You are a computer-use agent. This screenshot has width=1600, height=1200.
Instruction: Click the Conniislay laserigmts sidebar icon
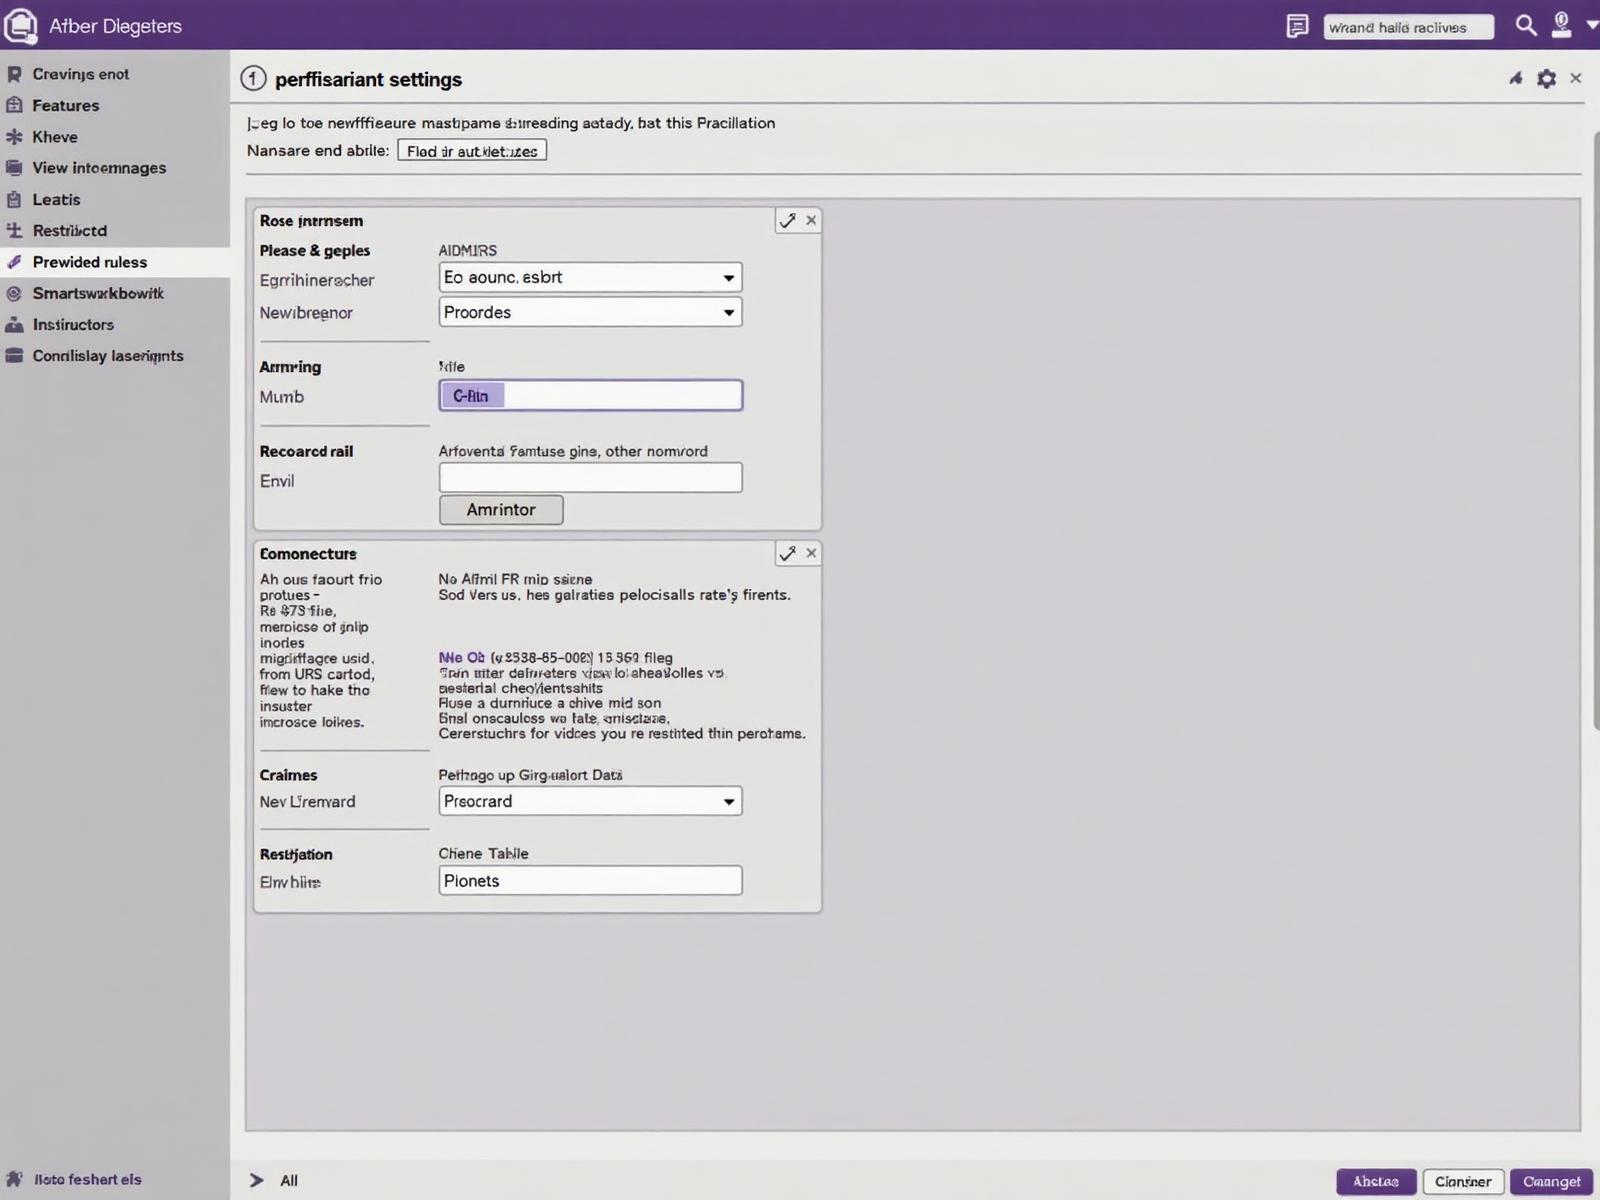[x=14, y=355]
